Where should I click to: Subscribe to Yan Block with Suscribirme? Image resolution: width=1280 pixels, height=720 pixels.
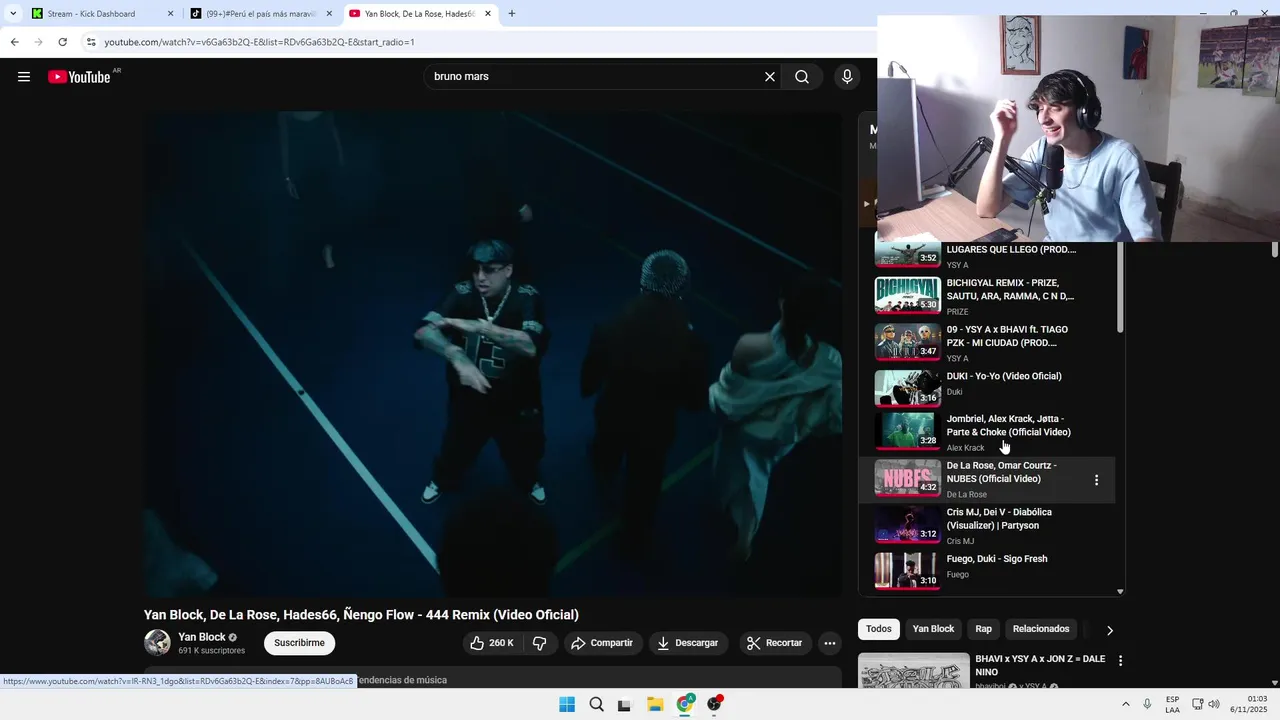pos(299,643)
